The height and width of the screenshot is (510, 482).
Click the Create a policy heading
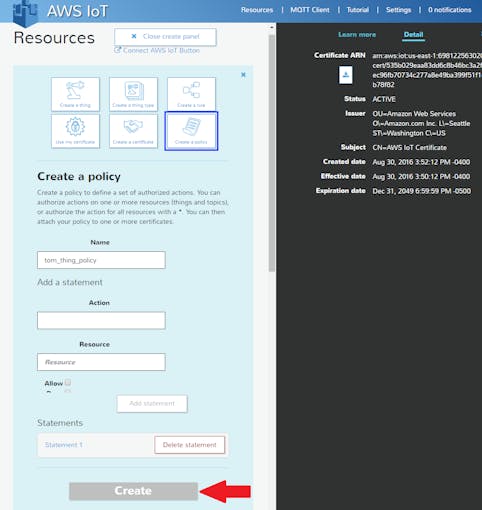pos(79,177)
